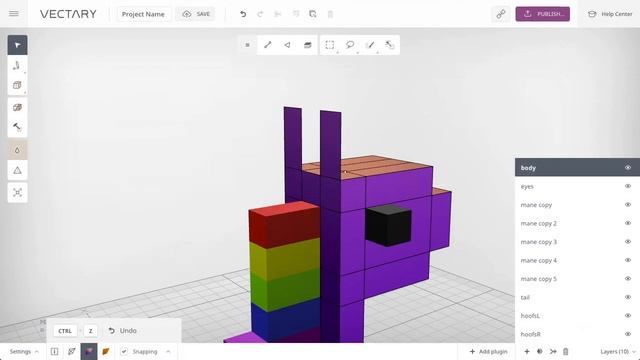
Task: Select the eyes layer
Action: point(577,186)
